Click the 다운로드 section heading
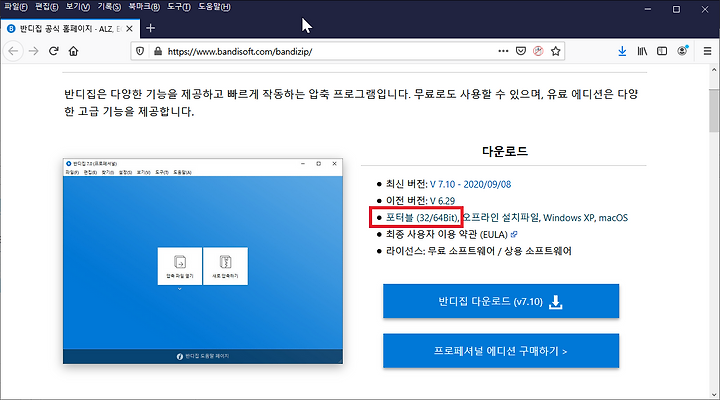Image resolution: width=720 pixels, height=400 pixels. 505,151
